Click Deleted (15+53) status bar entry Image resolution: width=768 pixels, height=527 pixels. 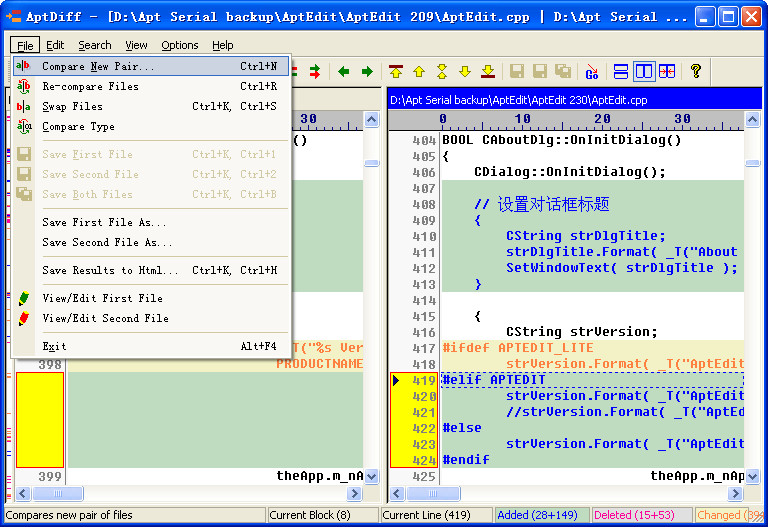[x=641, y=515]
